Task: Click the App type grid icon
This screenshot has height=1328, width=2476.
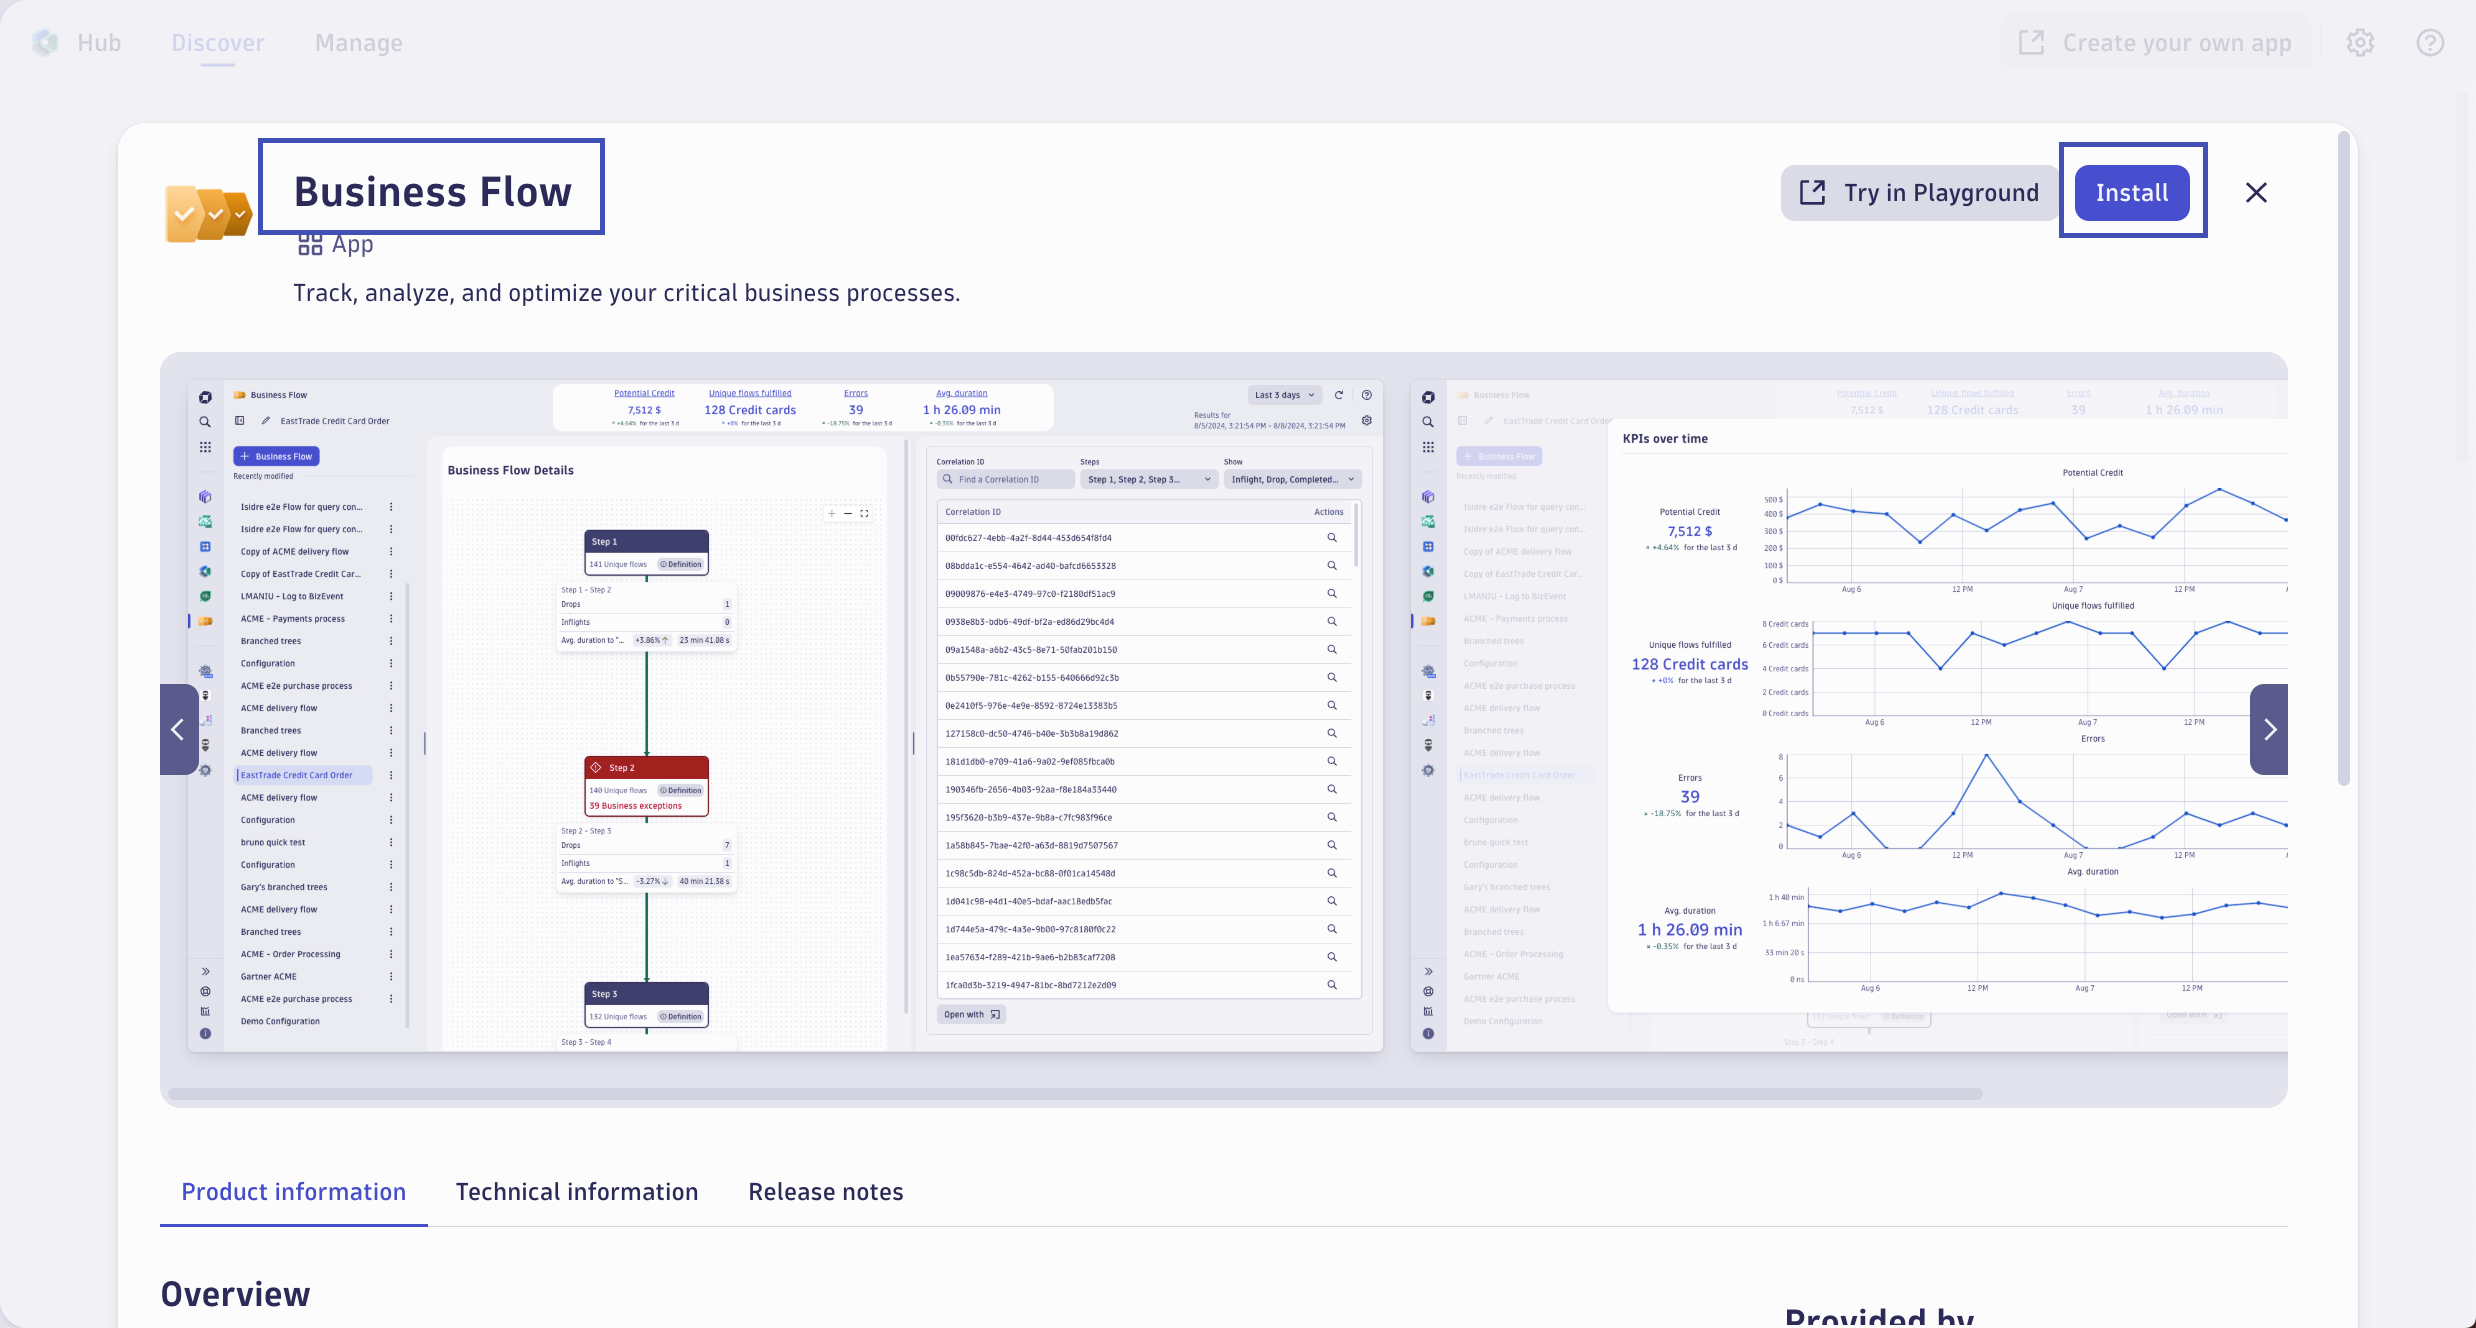Action: (310, 244)
